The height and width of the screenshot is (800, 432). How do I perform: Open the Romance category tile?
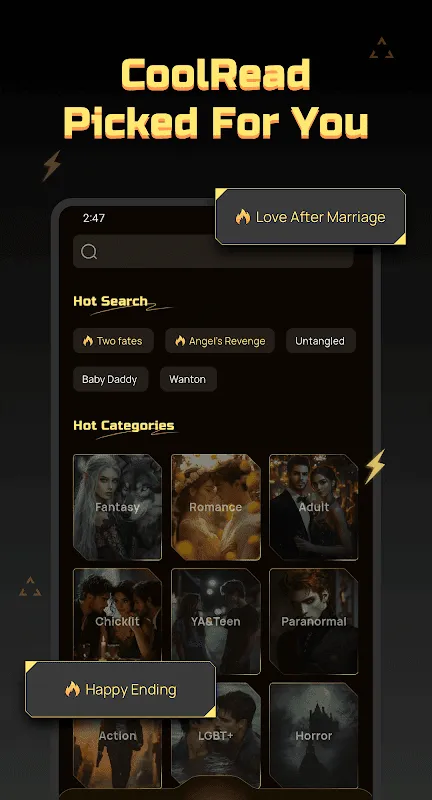216,507
